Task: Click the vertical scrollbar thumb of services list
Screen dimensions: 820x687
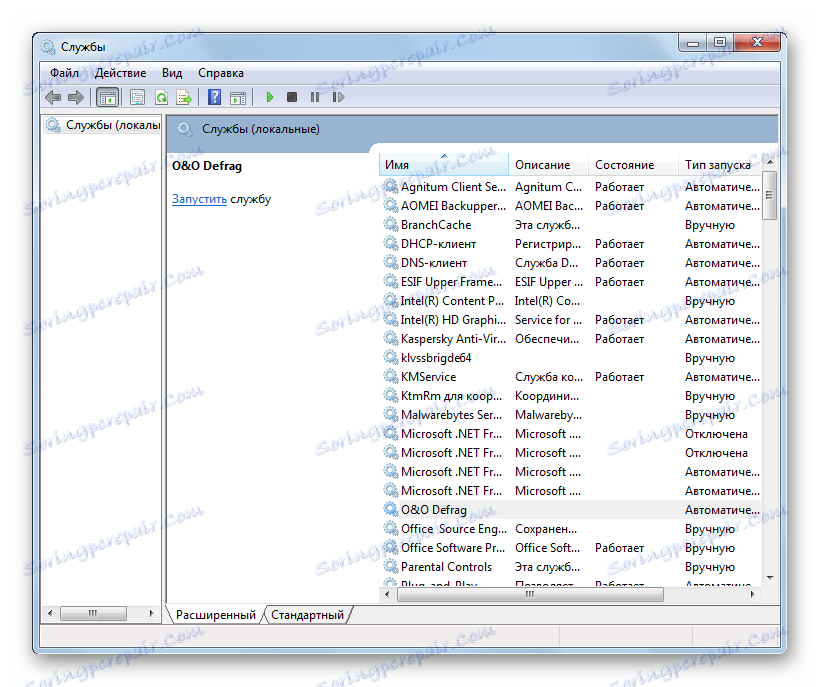Action: [770, 195]
